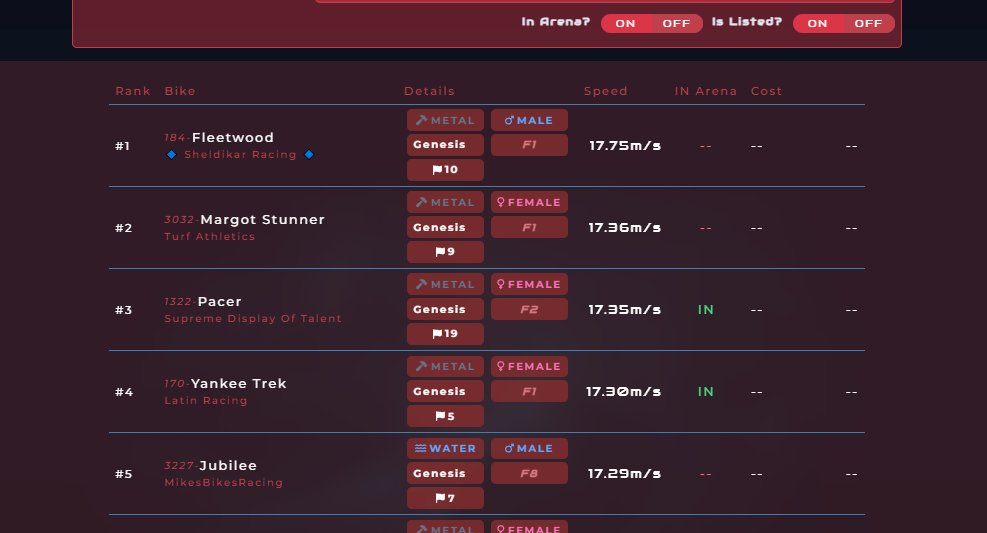
Task: Click Jubilee's flag 7 tag
Action: (445, 498)
